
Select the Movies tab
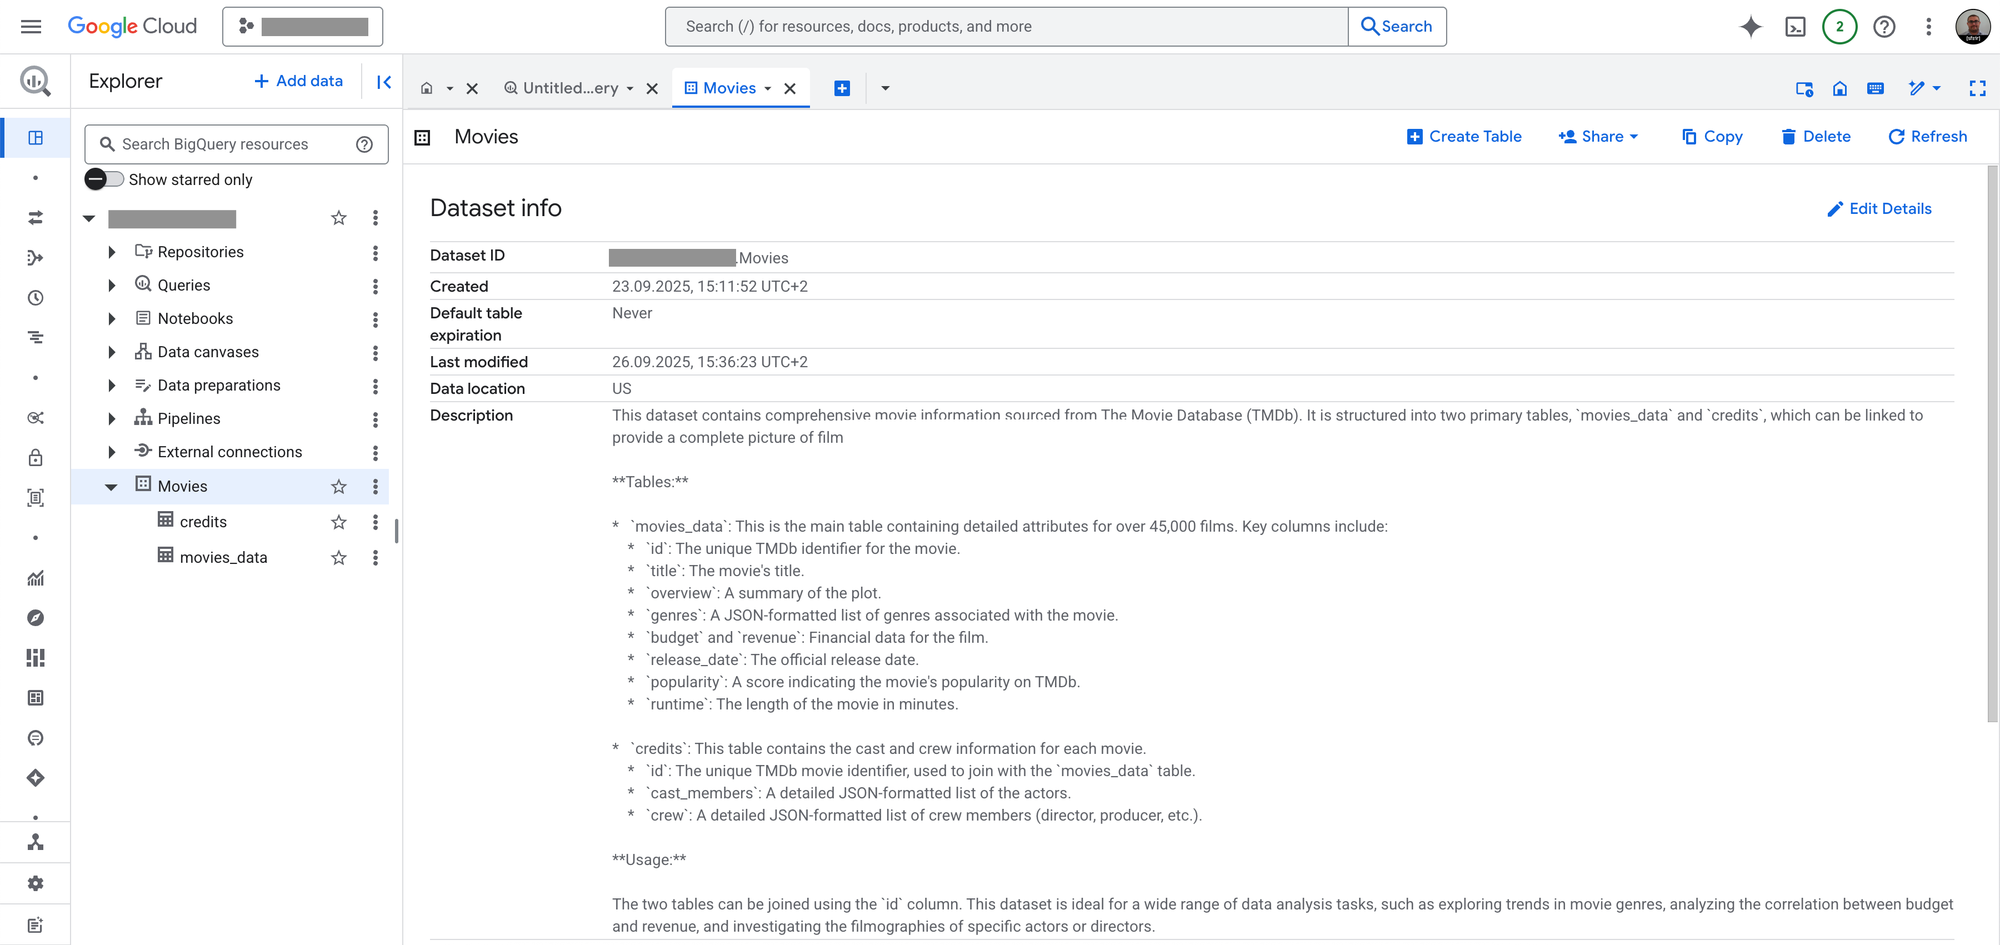coord(731,88)
